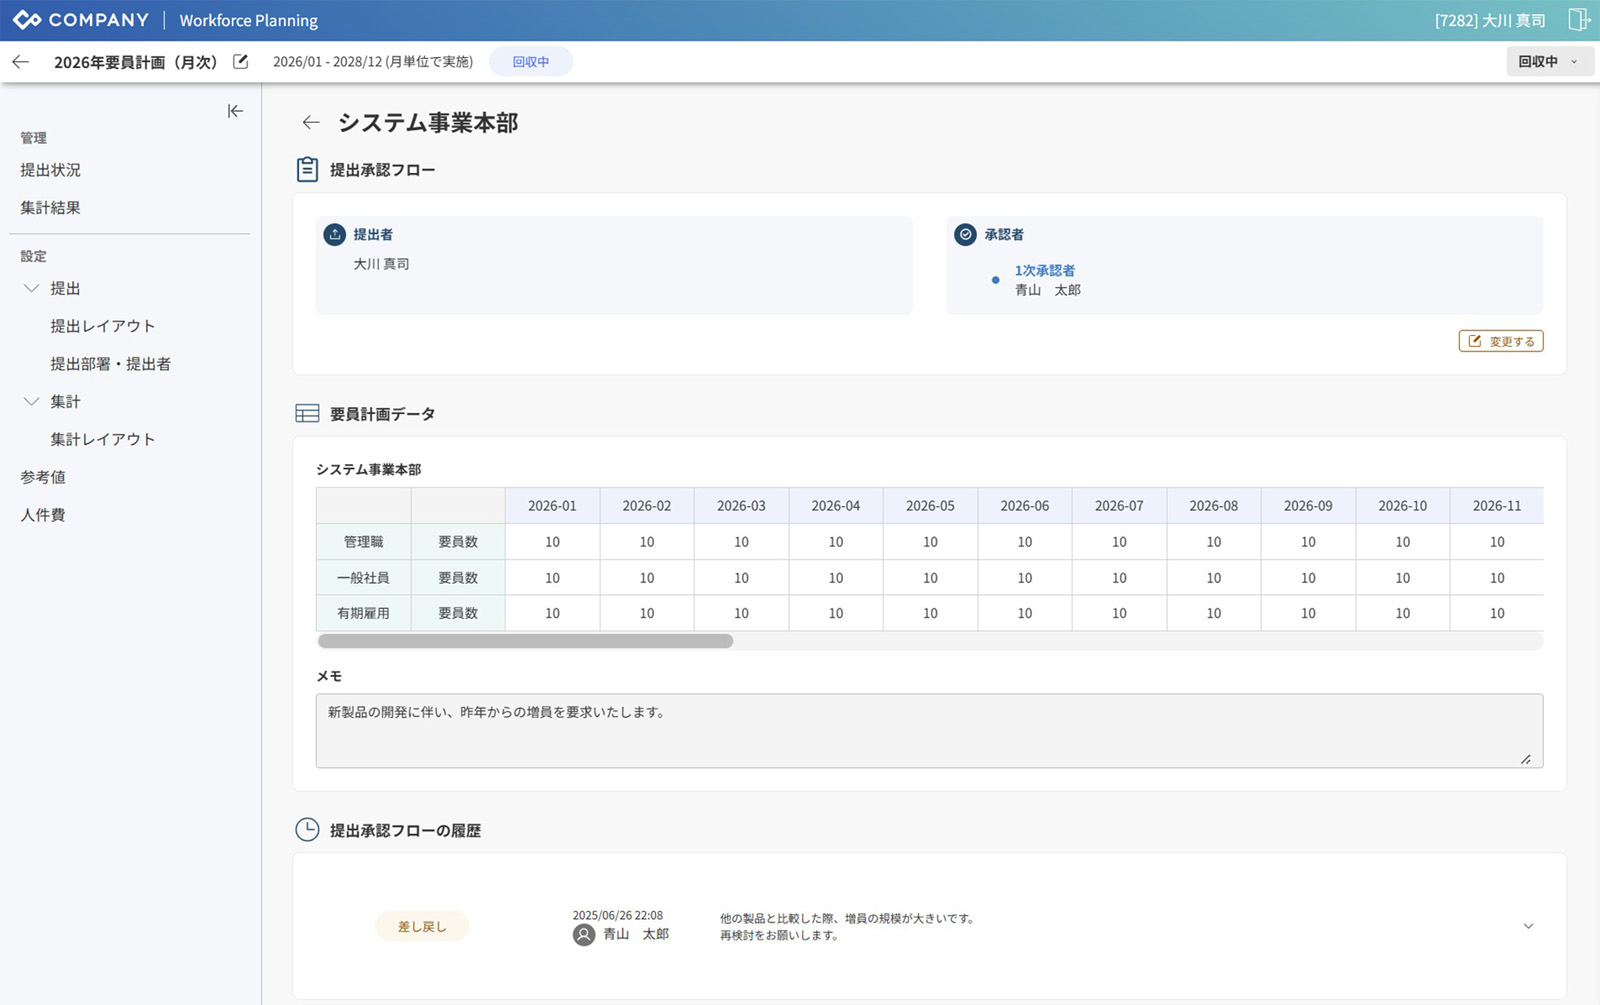1600x1005 pixels.
Task: Expand the 差し戻し history entry chevron
Action: pos(1528,926)
